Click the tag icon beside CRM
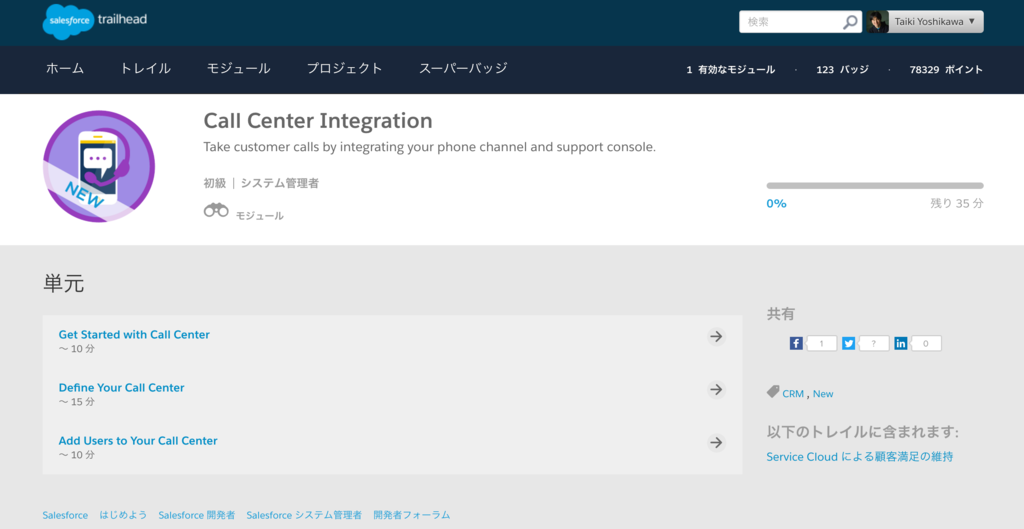This screenshot has height=529, width=1024. pyautogui.click(x=773, y=392)
